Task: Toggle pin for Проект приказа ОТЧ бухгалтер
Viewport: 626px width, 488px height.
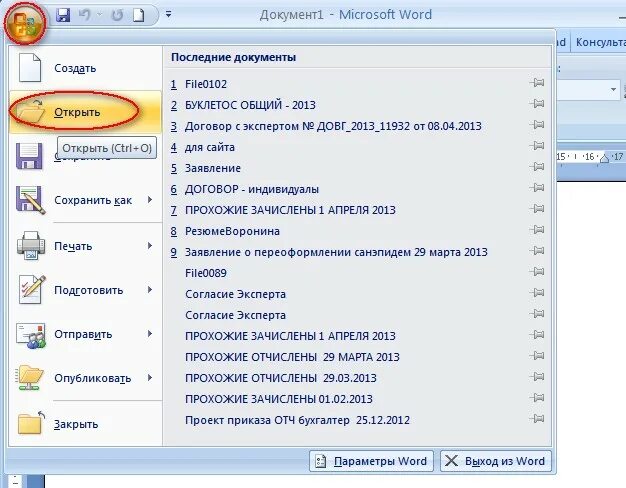Action: 537,419
